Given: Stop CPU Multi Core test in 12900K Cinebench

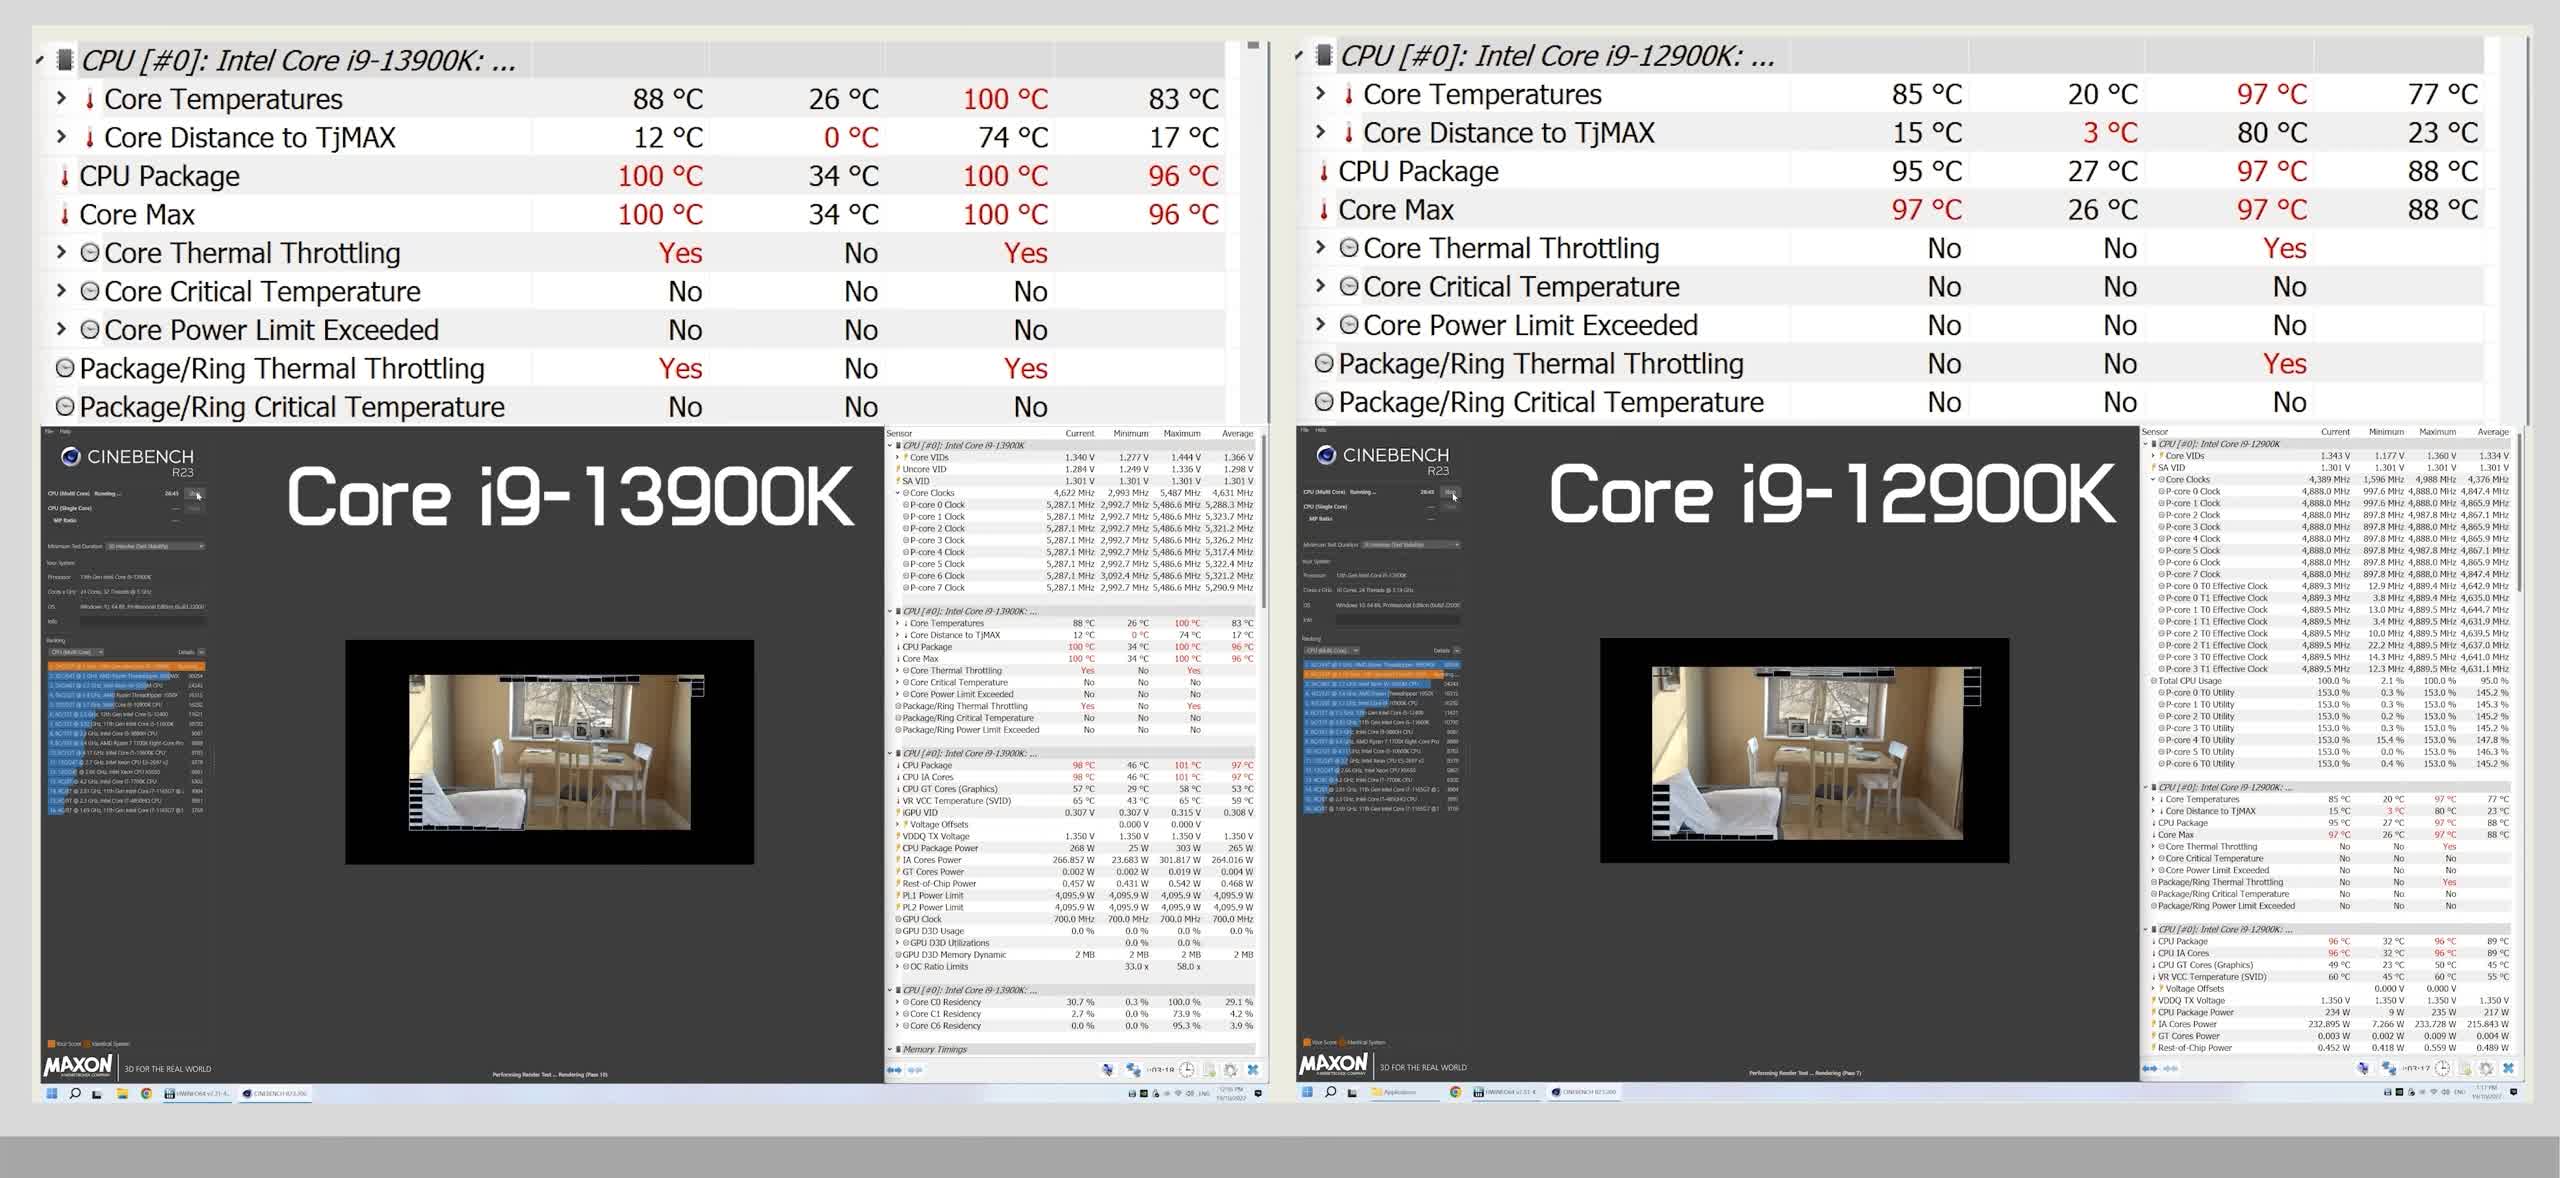Looking at the screenshot, I should tap(1451, 492).
